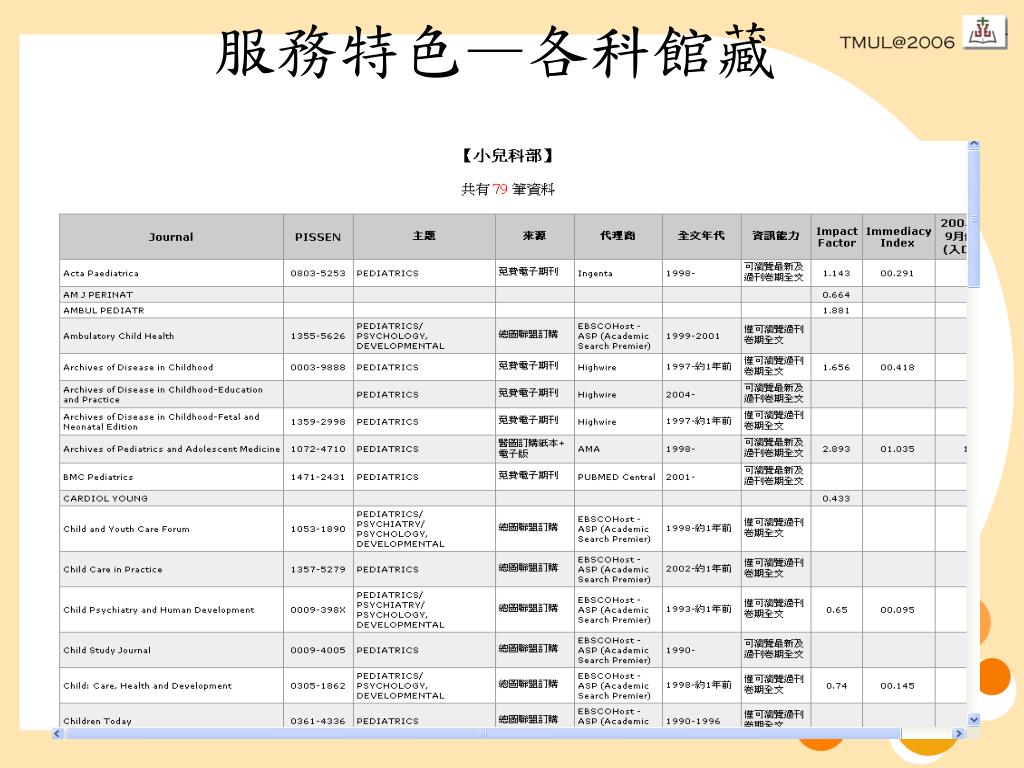Screen dimensions: 1024x768
Task: Click the 小兒科部 department heading
Action: pyautogui.click(x=508, y=155)
